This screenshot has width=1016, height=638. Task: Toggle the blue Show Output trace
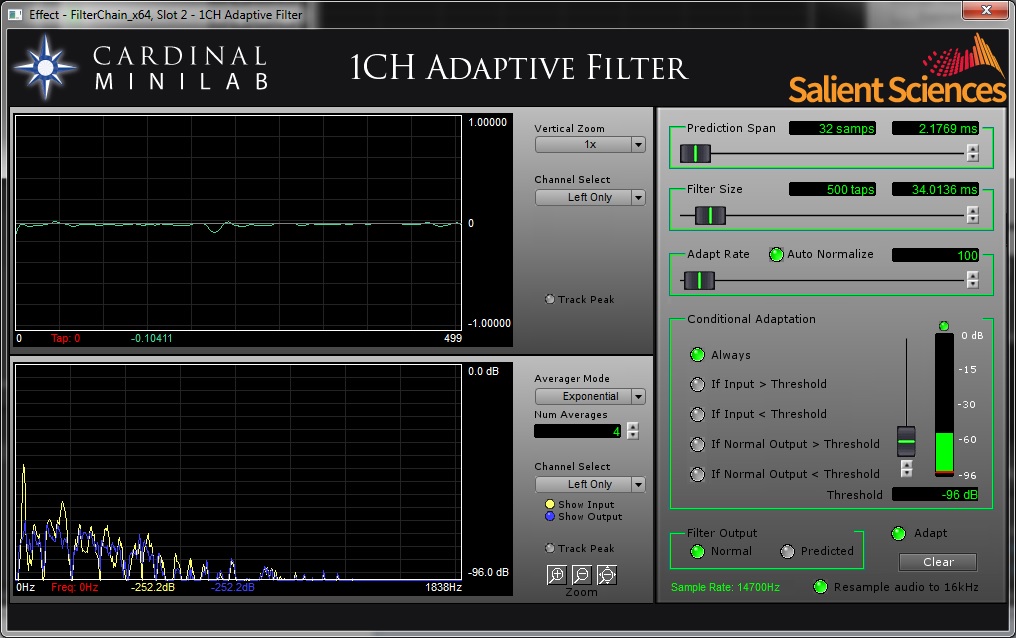click(550, 516)
